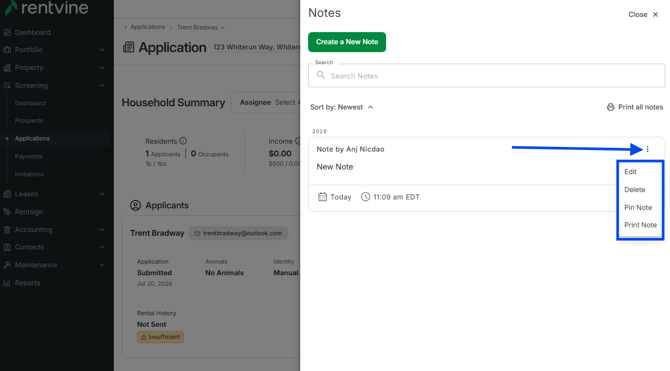Click the Trent Bradway applicant name
The width and height of the screenshot is (670, 371).
(157, 233)
